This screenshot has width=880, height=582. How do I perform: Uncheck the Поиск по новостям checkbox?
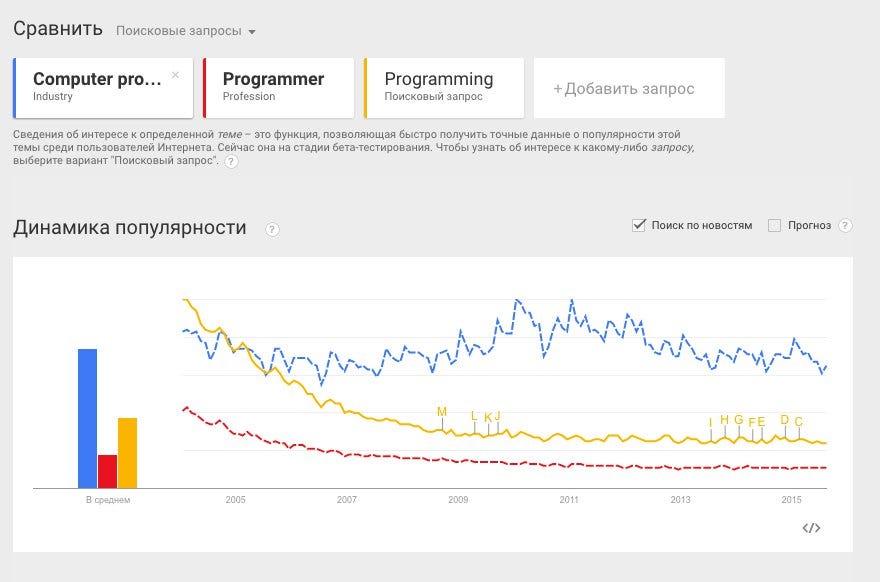638,225
